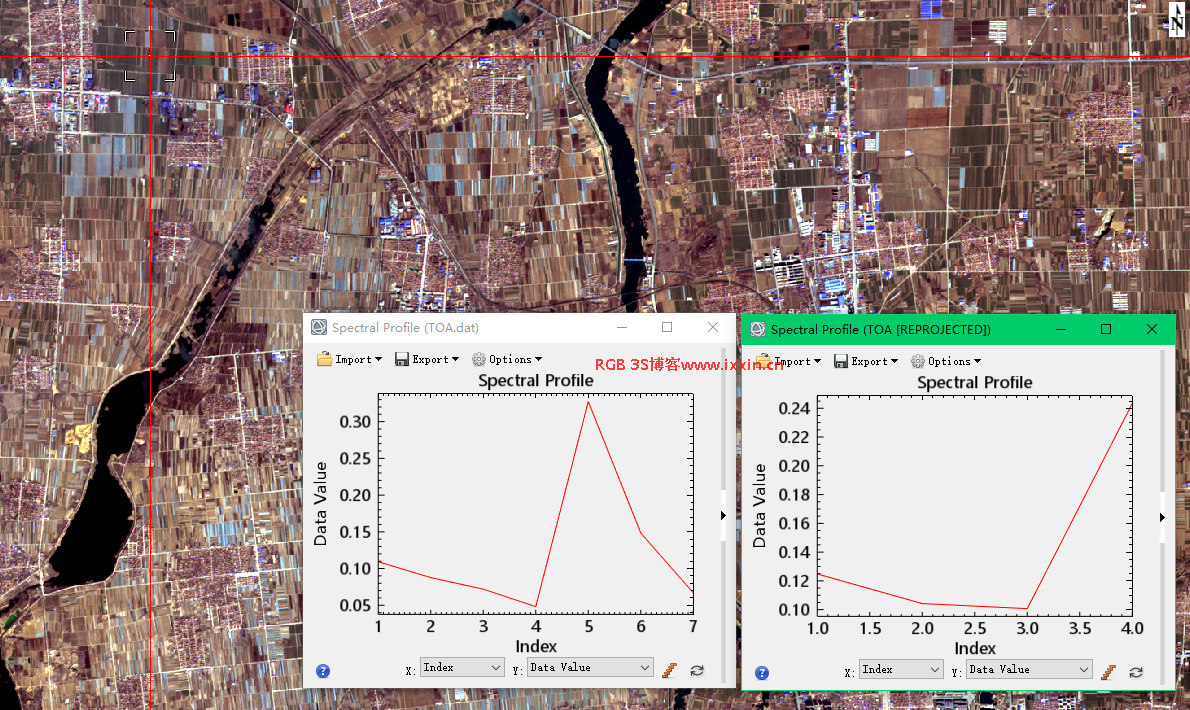The height and width of the screenshot is (710, 1190).
Task: Click the Import folder icon in TOA.dat window
Action: (x=324, y=360)
